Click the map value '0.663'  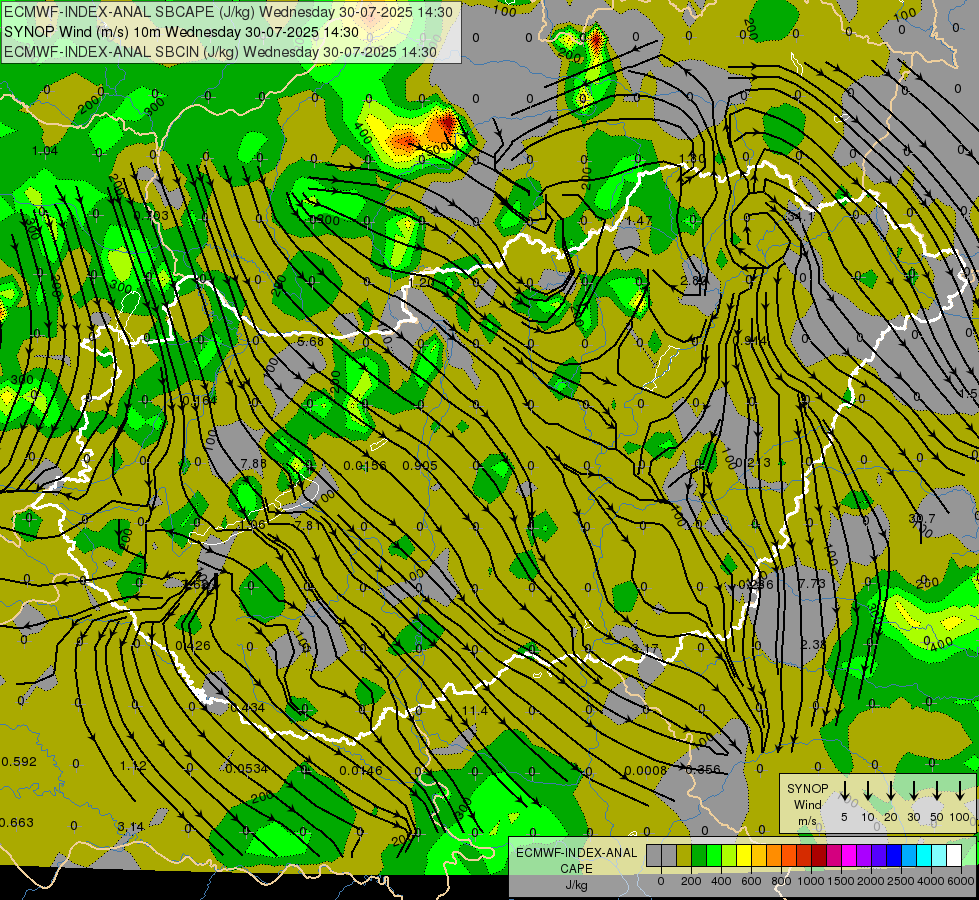click(x=17, y=823)
